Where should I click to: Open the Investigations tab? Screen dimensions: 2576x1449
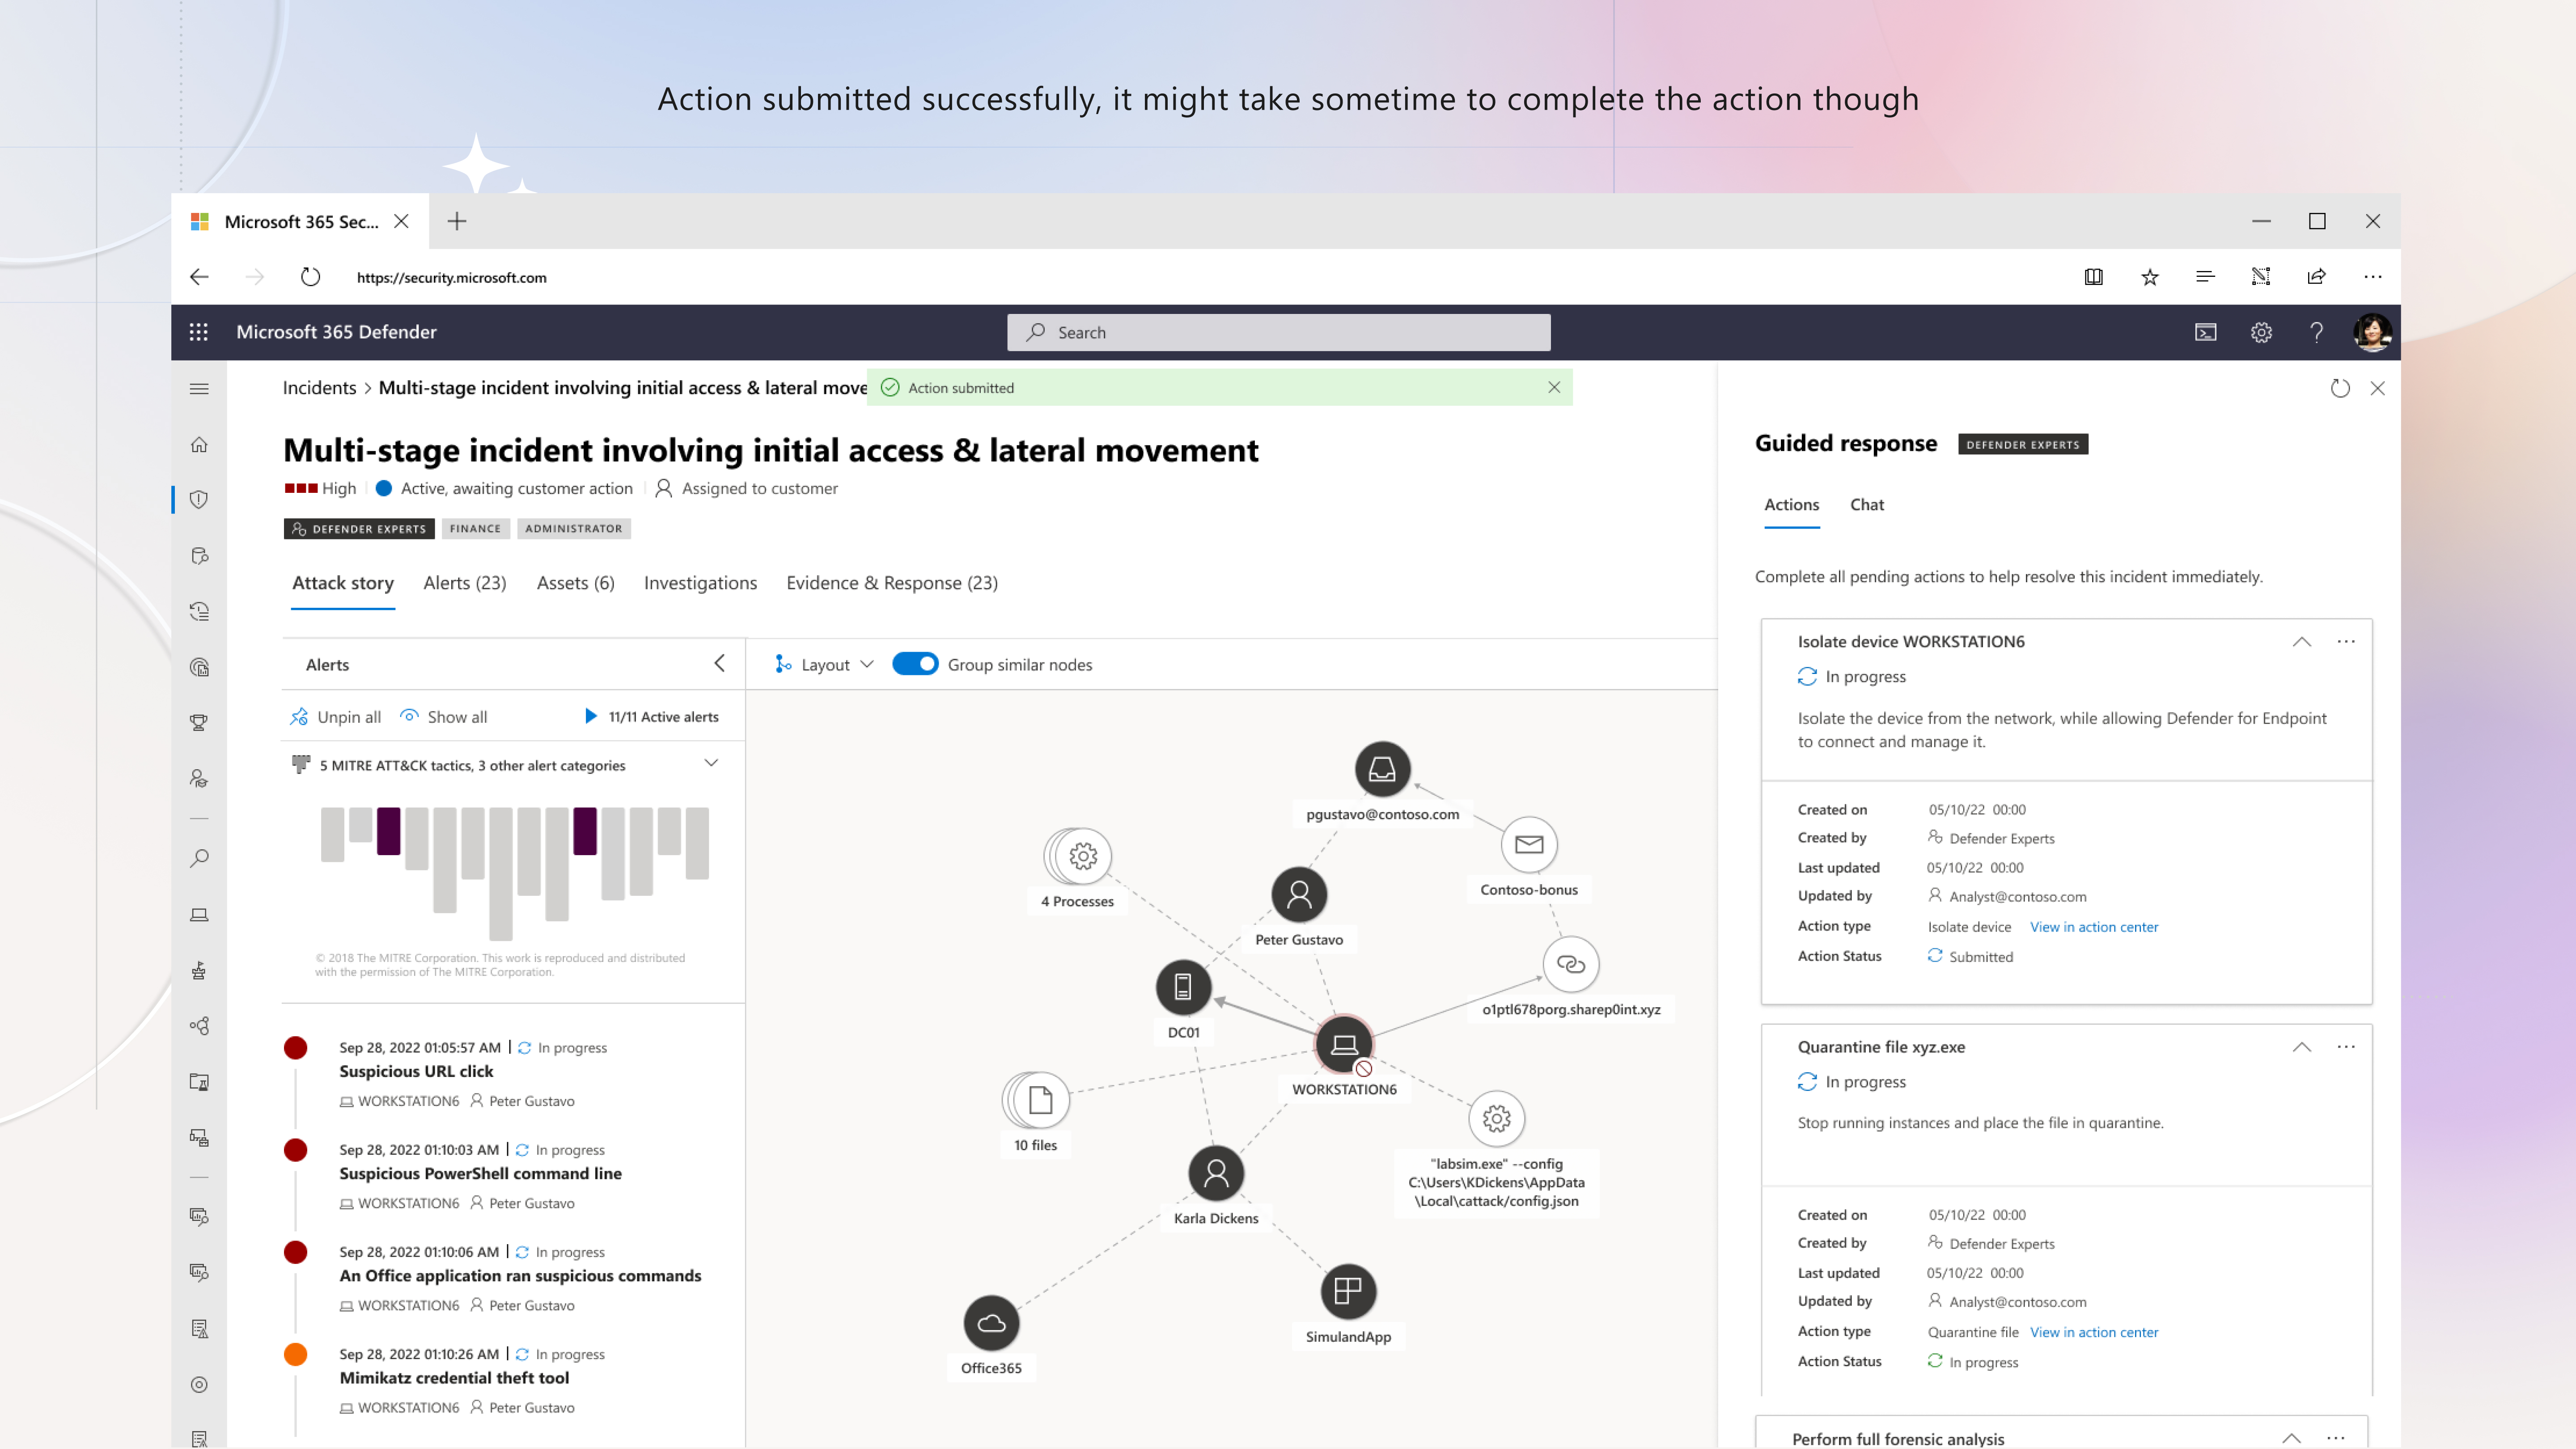pos(700,583)
